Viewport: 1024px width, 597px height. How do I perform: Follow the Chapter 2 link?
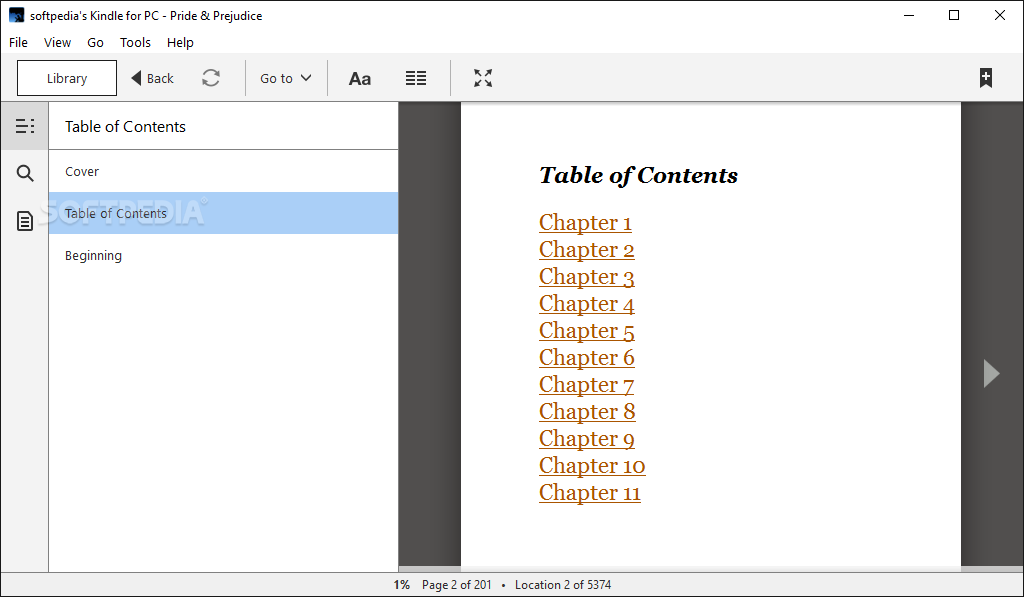(586, 250)
